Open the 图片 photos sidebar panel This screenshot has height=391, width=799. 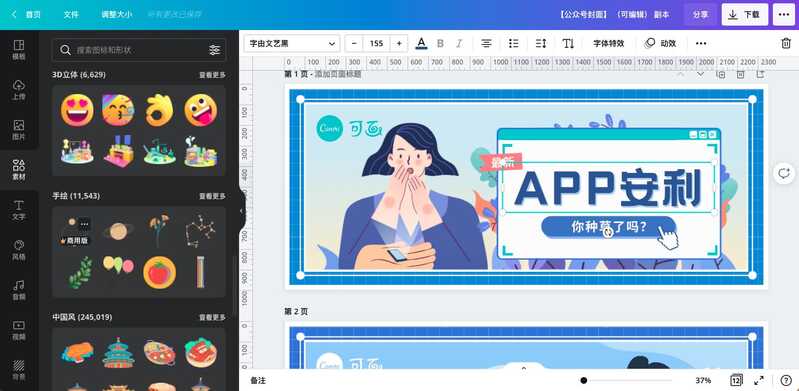19,130
